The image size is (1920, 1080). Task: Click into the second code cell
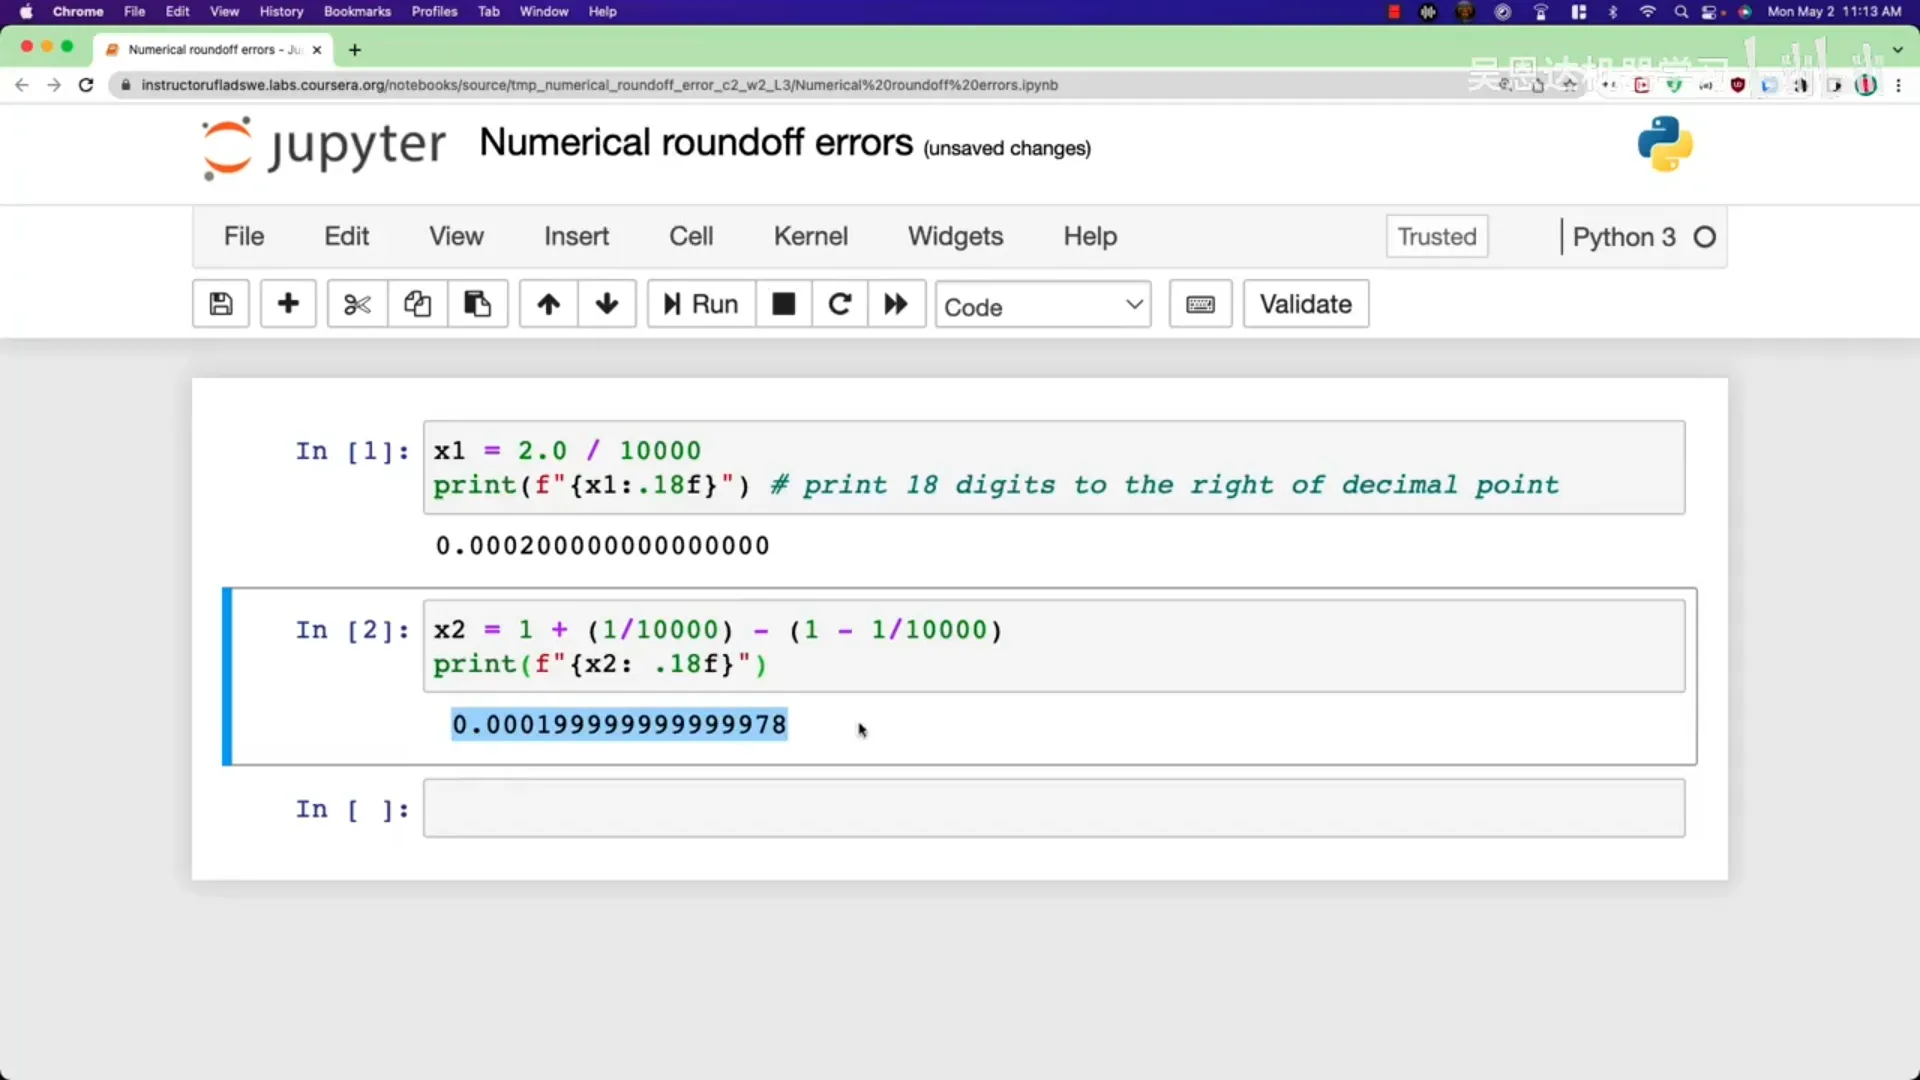pyautogui.click(x=1054, y=646)
